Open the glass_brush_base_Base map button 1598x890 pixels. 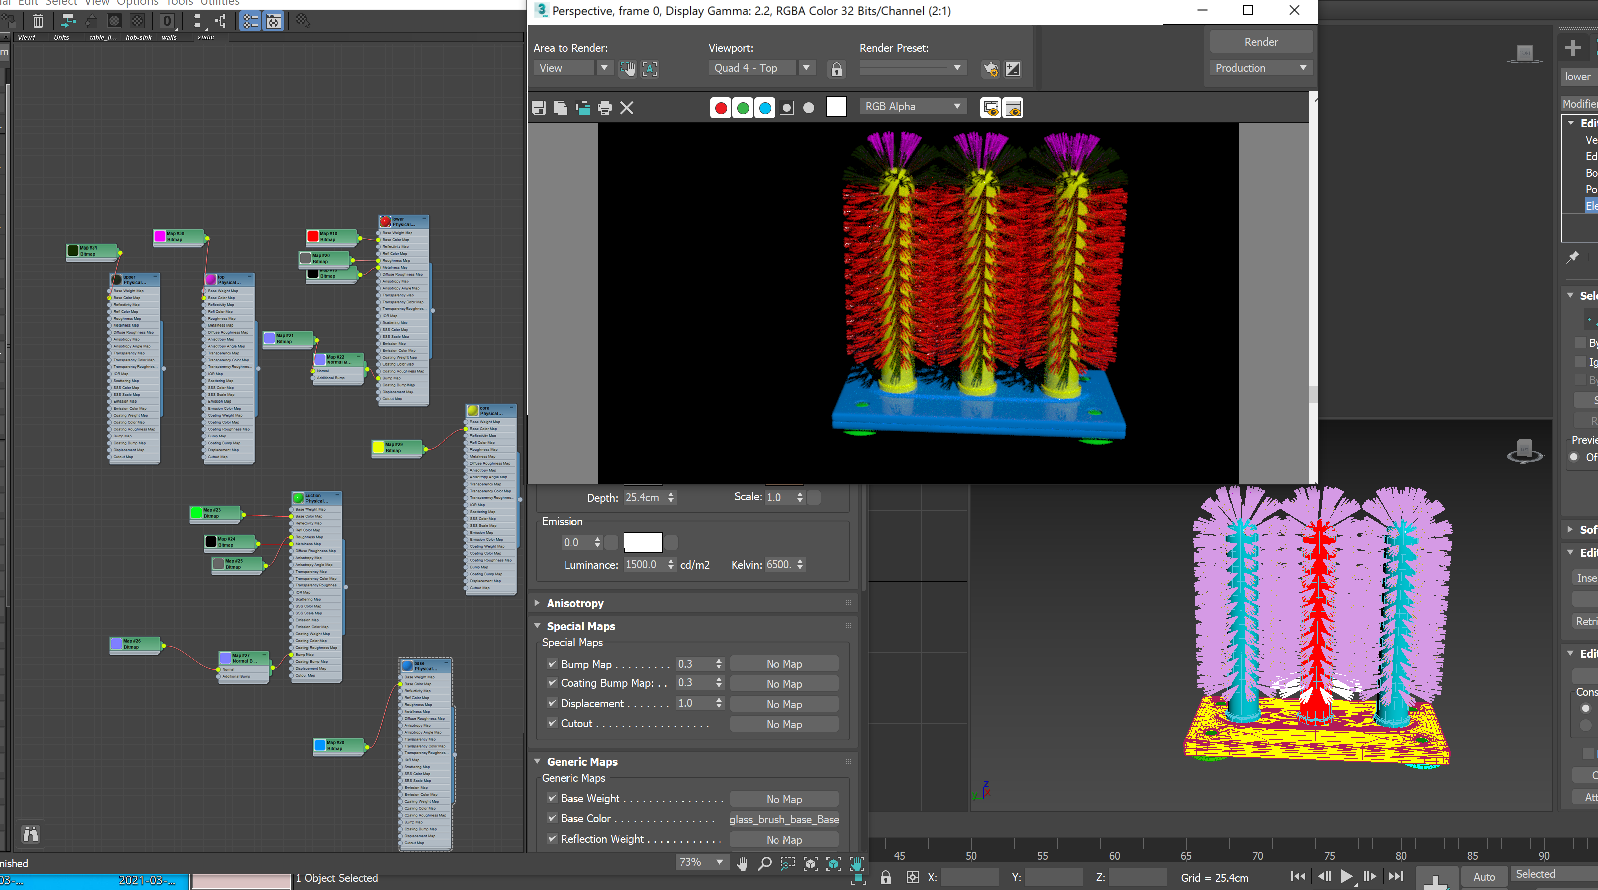coord(784,819)
